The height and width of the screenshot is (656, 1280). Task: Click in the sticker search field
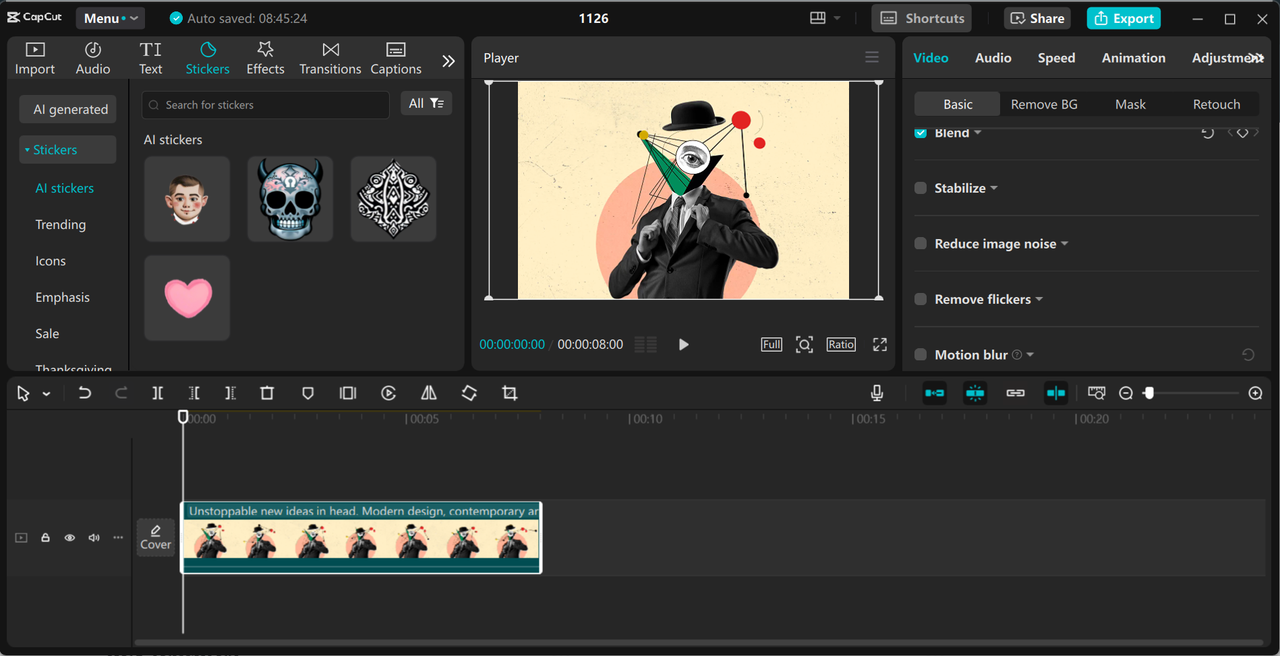(266, 104)
